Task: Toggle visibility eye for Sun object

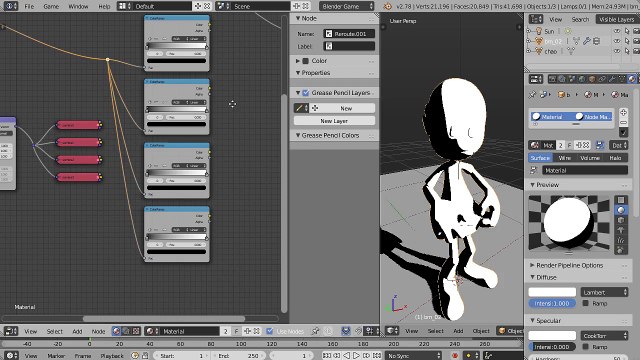Action: tap(617, 31)
